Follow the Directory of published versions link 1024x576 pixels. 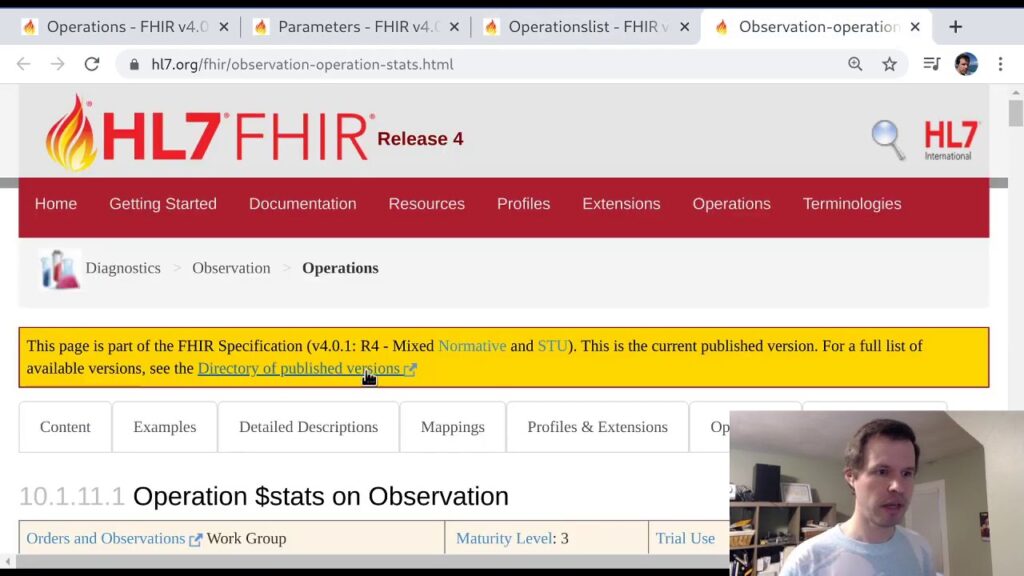[x=298, y=369]
